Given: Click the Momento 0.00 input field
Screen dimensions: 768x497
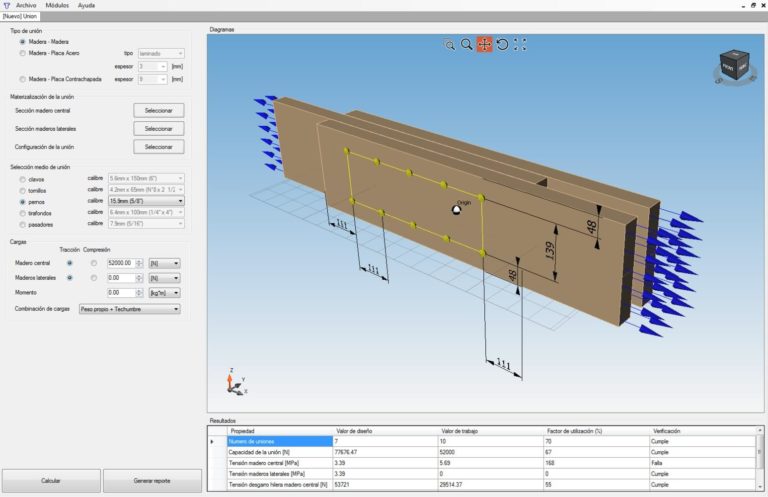Looking at the screenshot, I should tap(121, 293).
